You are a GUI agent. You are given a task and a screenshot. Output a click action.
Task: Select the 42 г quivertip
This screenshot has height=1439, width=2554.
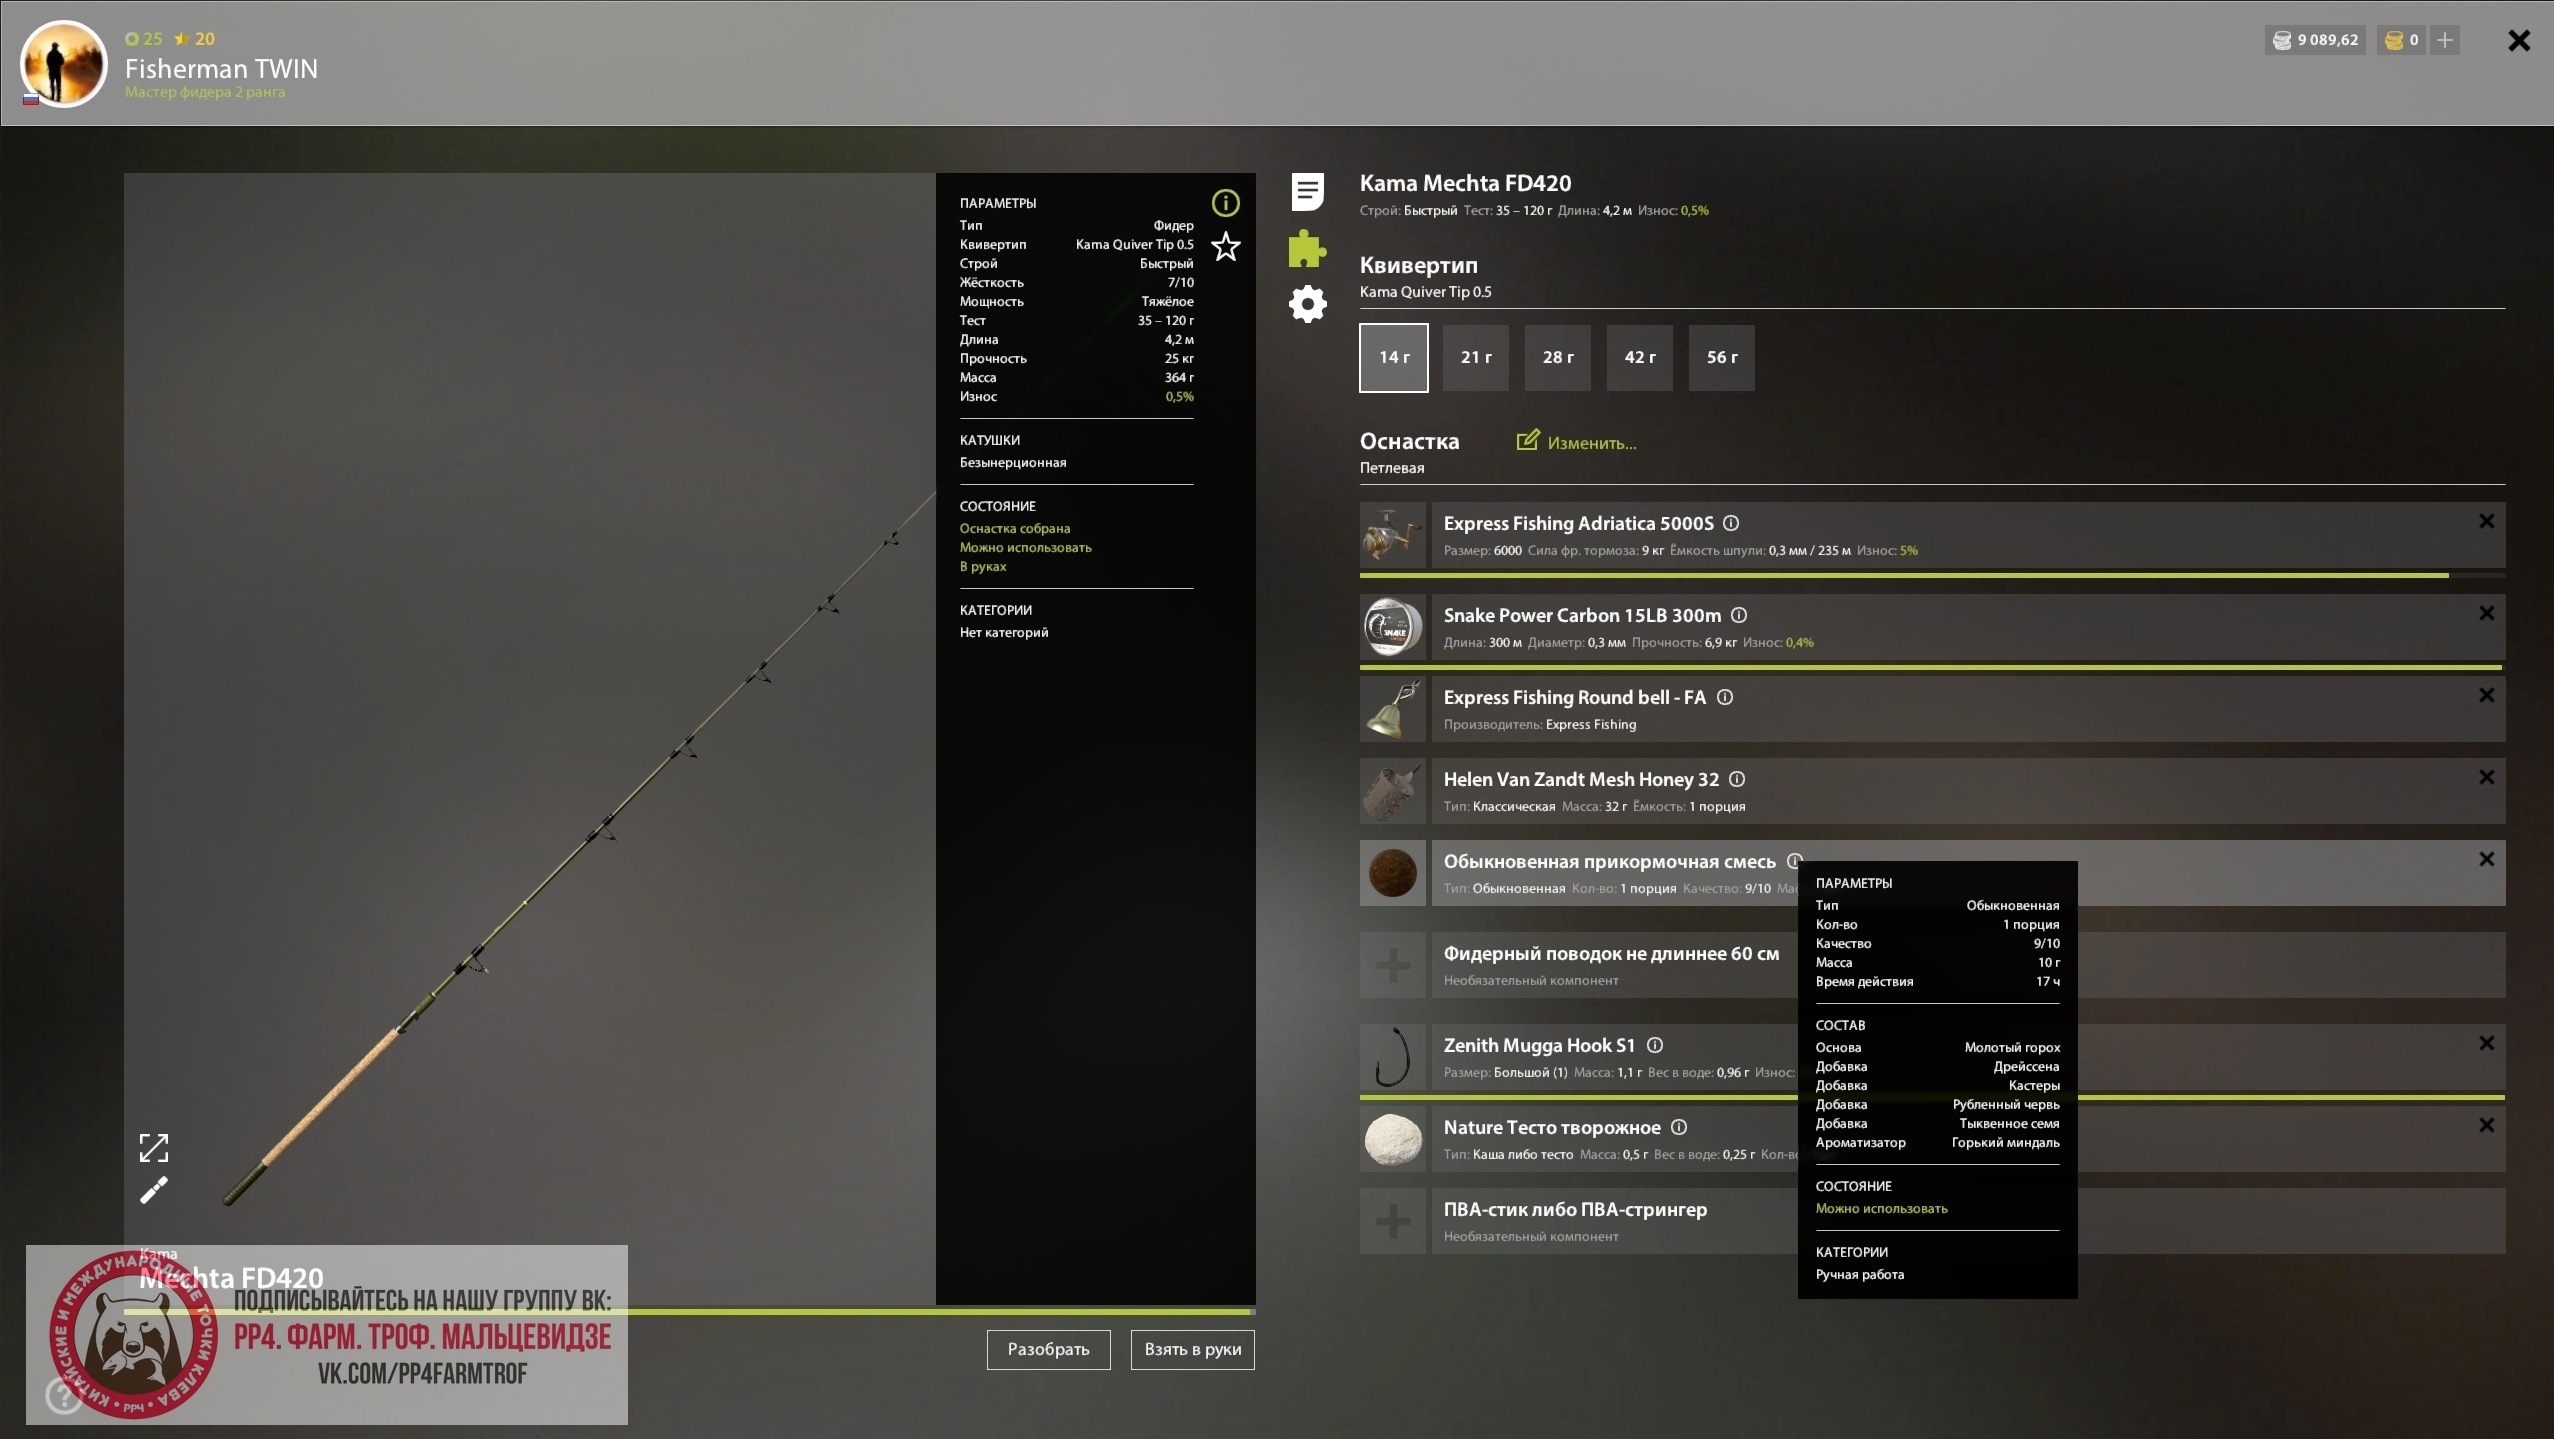tap(1640, 358)
